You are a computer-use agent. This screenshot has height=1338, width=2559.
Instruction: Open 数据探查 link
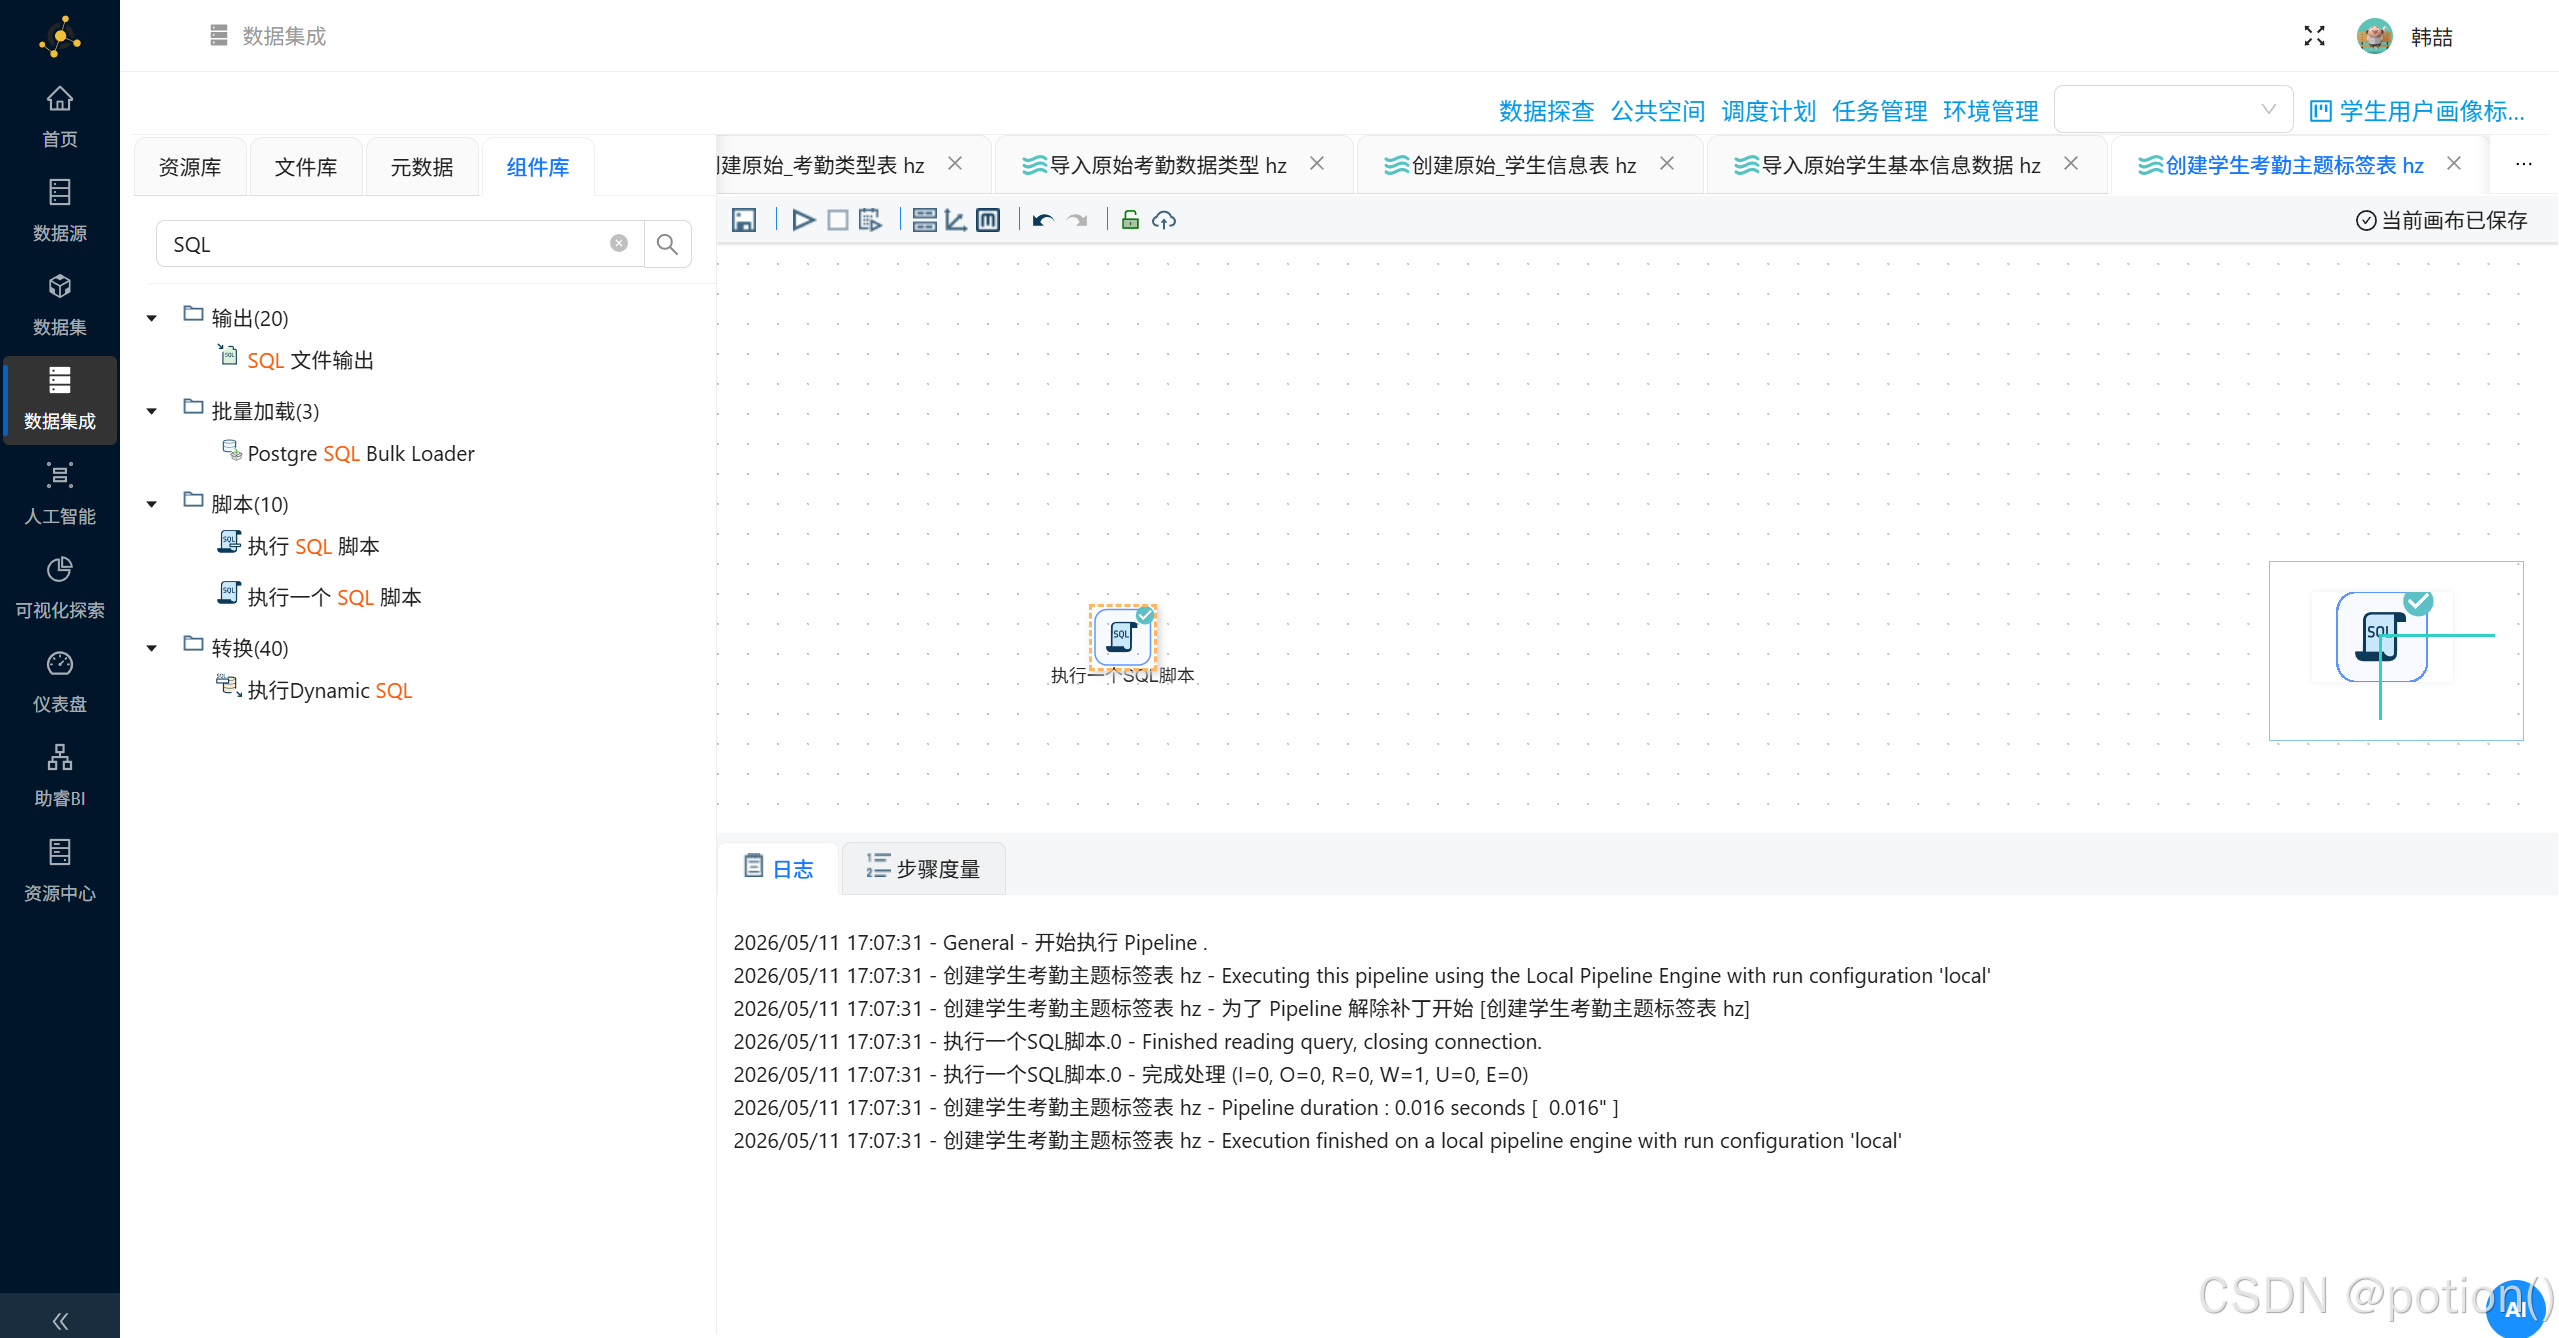pos(1546,111)
